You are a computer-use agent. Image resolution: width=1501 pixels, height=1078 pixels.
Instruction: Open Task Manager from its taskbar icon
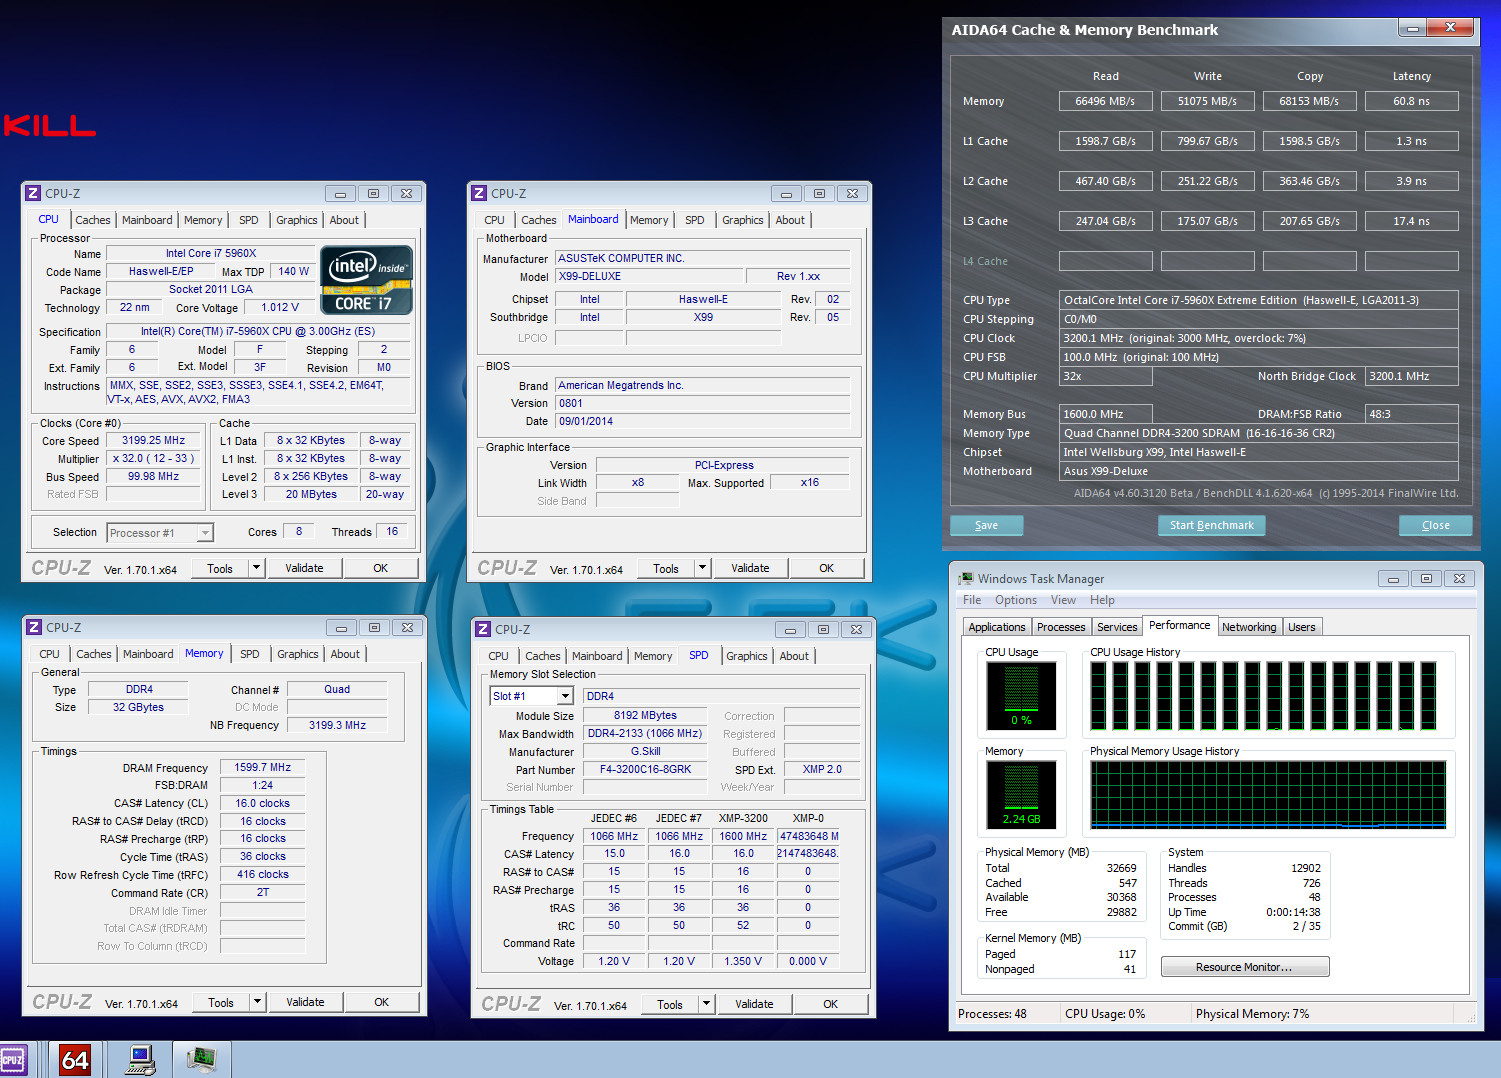point(201,1059)
